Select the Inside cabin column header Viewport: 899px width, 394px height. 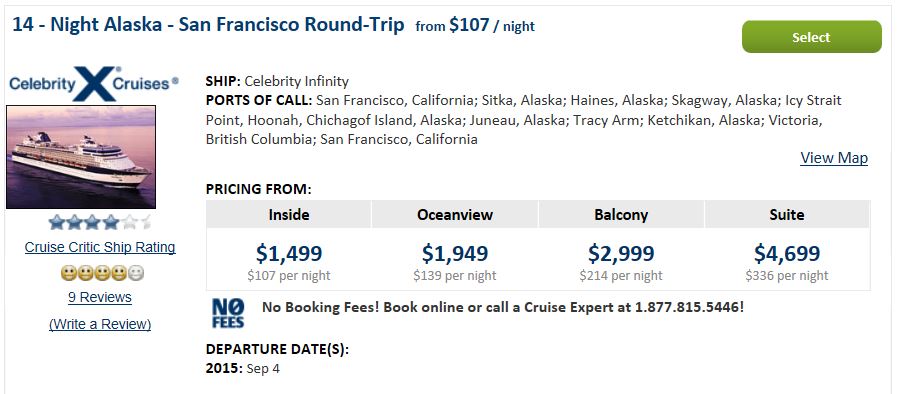coord(289,214)
